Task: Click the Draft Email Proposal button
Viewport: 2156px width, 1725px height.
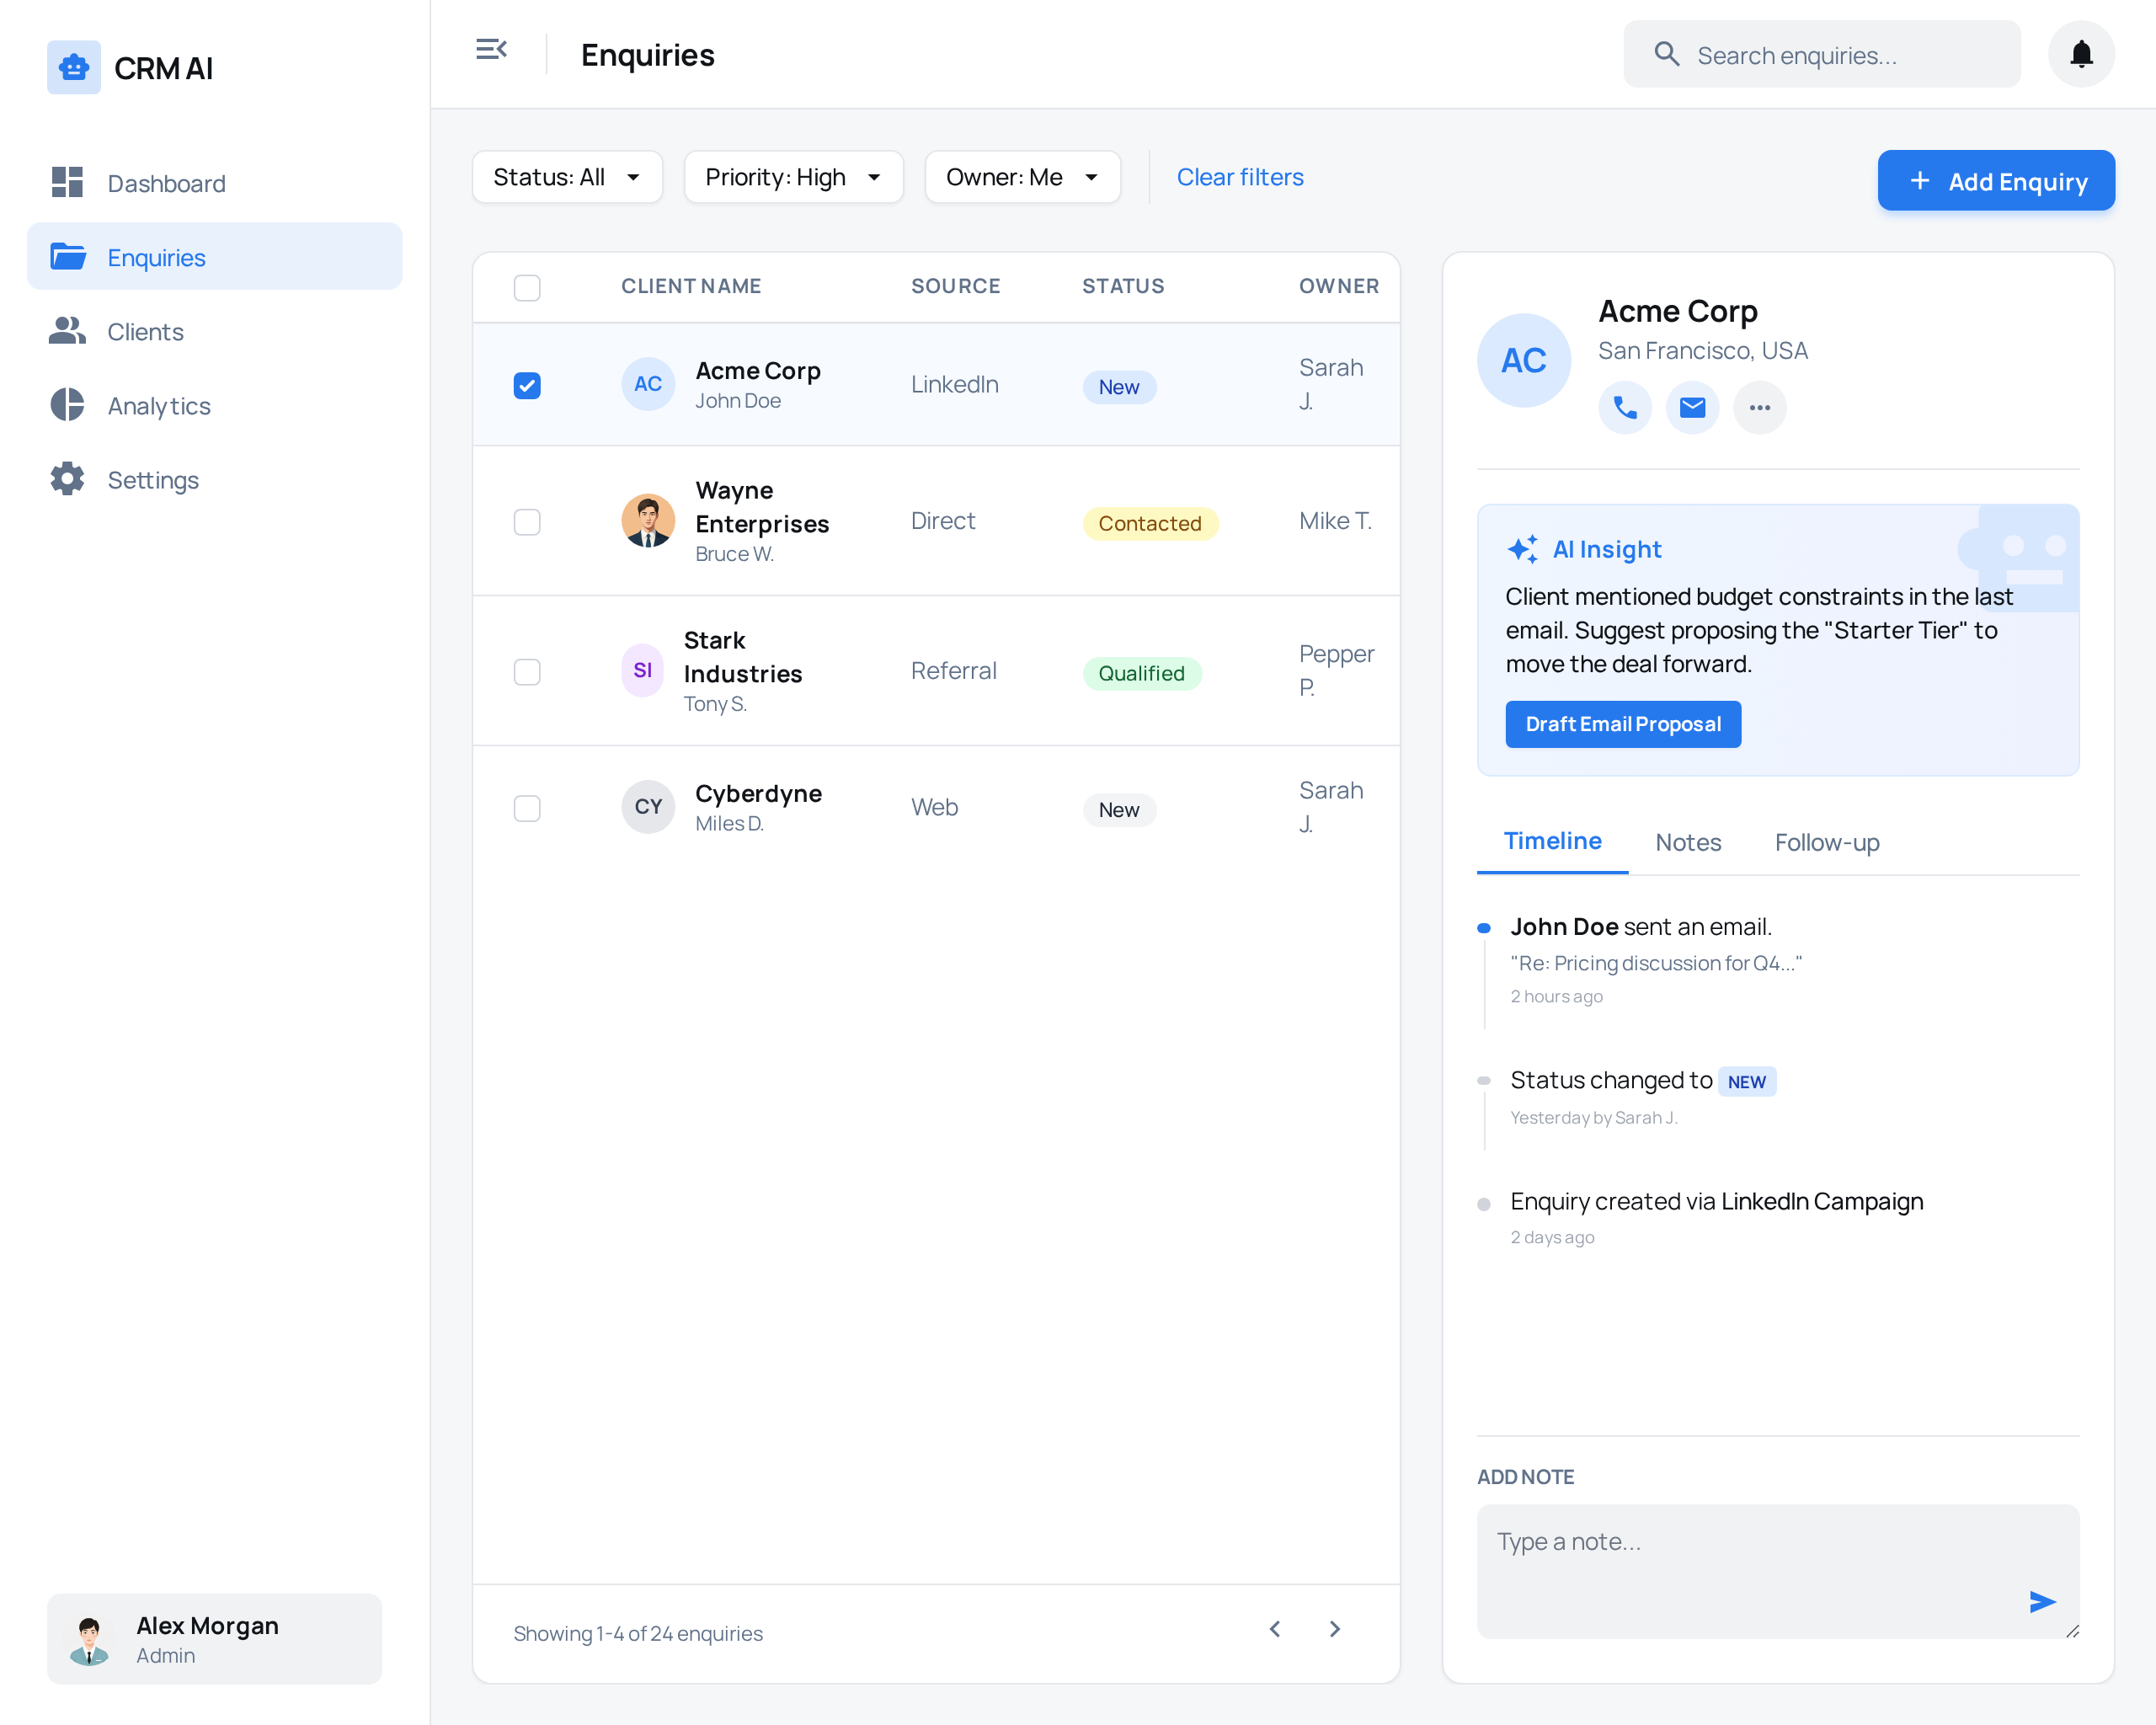Action: point(1623,724)
